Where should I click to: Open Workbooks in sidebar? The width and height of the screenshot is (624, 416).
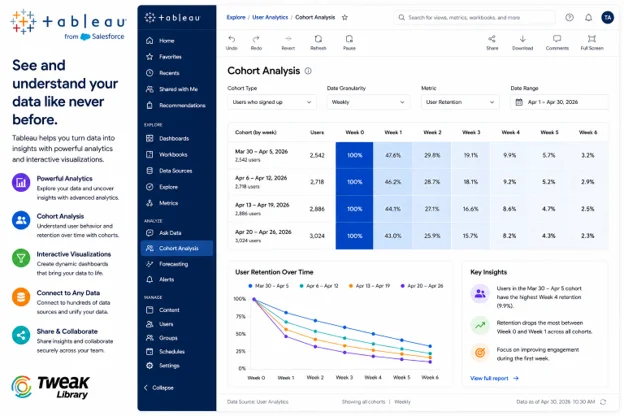pyautogui.click(x=177, y=154)
